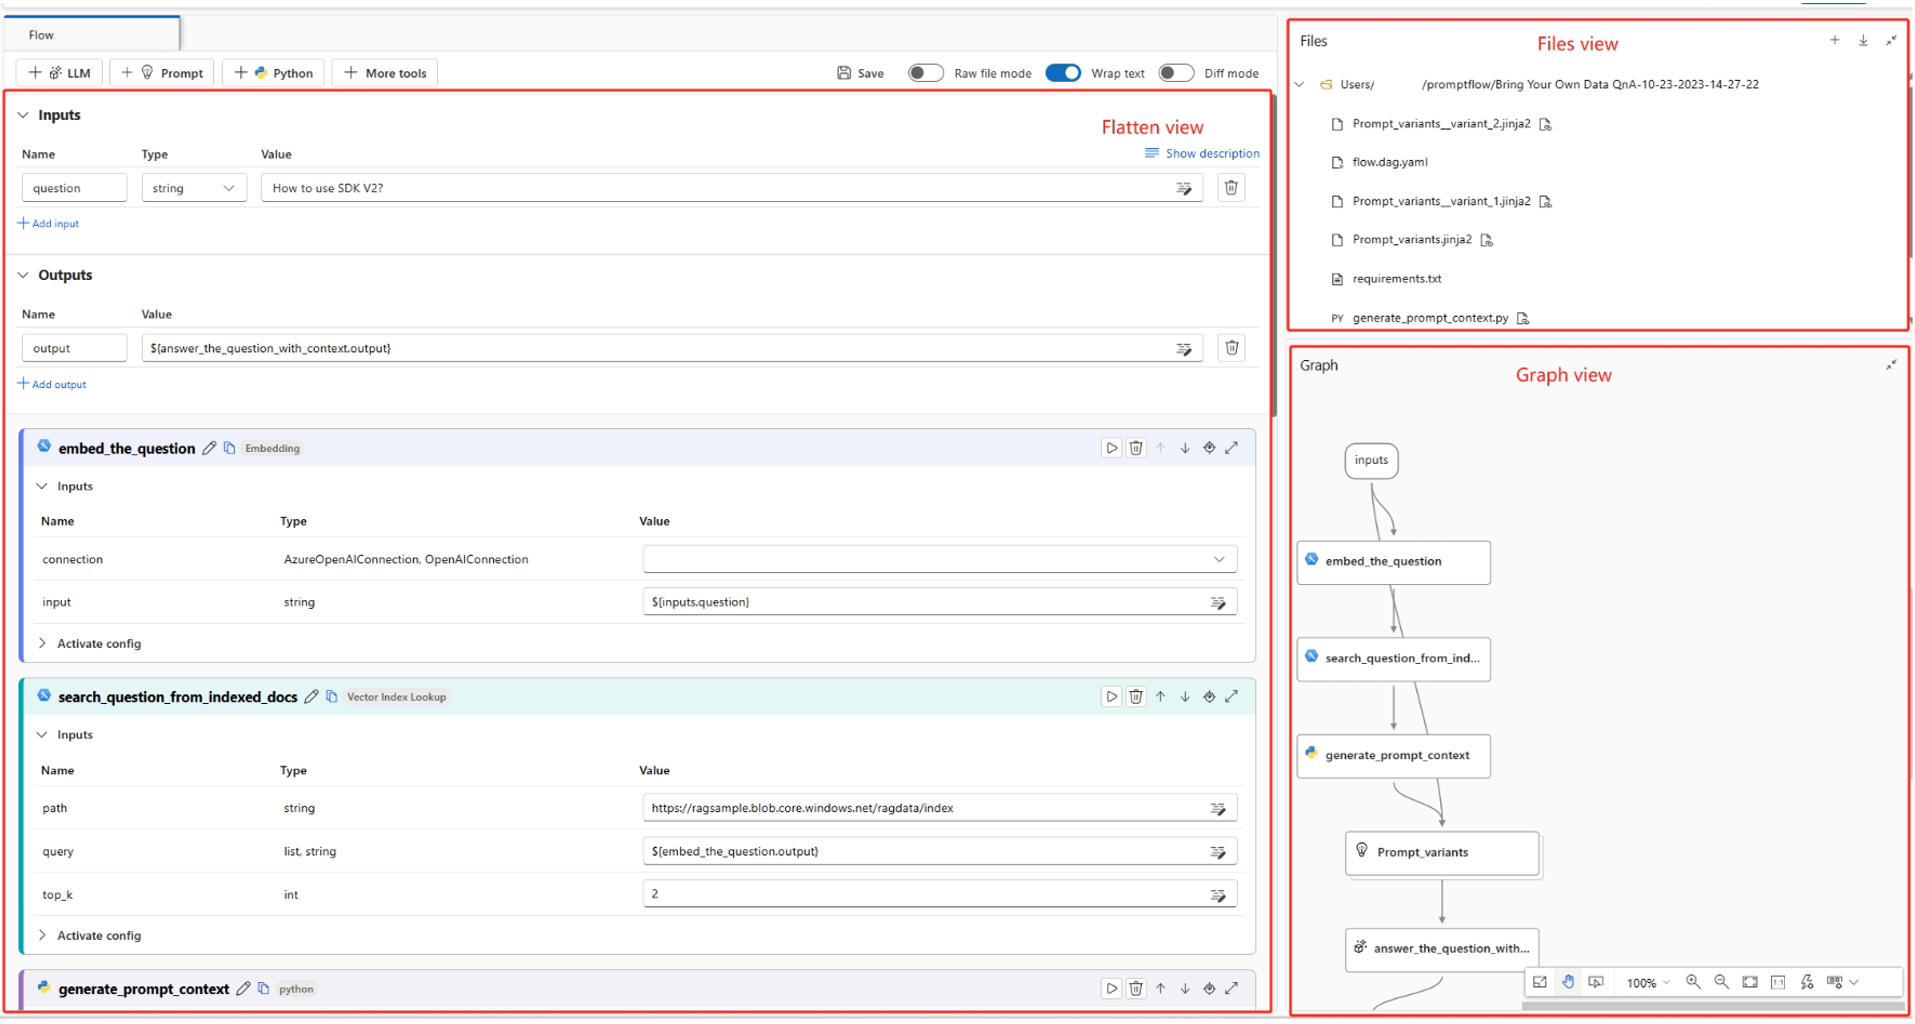1915x1024 pixels.
Task: Collapse embed_the_question Inputs section
Action: click(42, 486)
